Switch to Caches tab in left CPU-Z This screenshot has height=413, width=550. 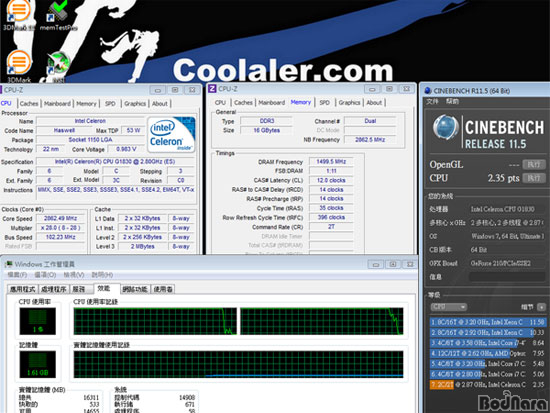[x=29, y=104]
